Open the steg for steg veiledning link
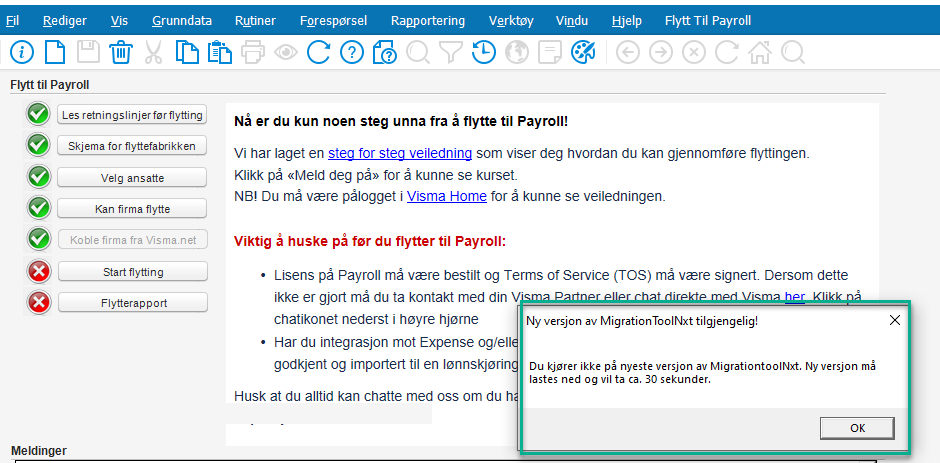This screenshot has height=463, width=940. pos(400,153)
